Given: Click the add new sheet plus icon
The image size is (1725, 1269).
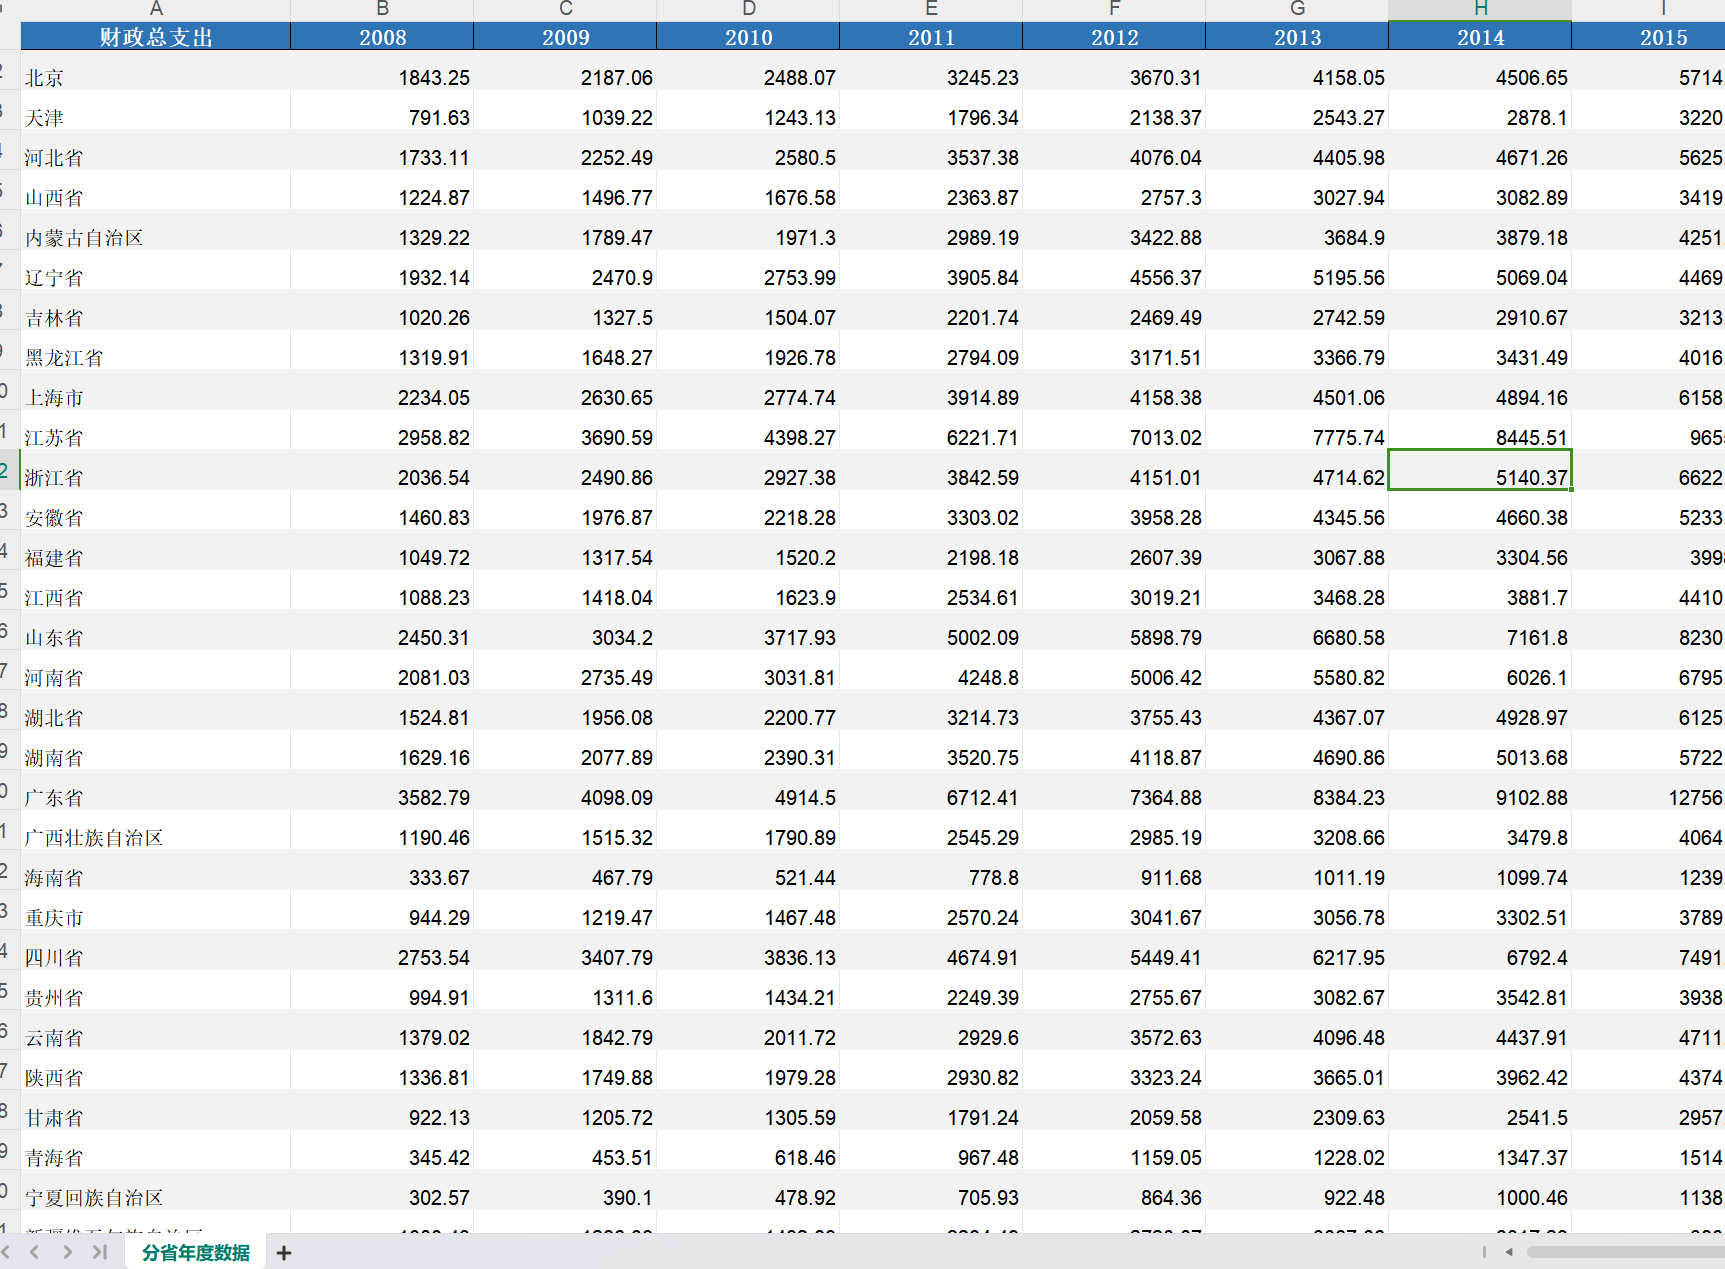Looking at the screenshot, I should click(x=284, y=1253).
